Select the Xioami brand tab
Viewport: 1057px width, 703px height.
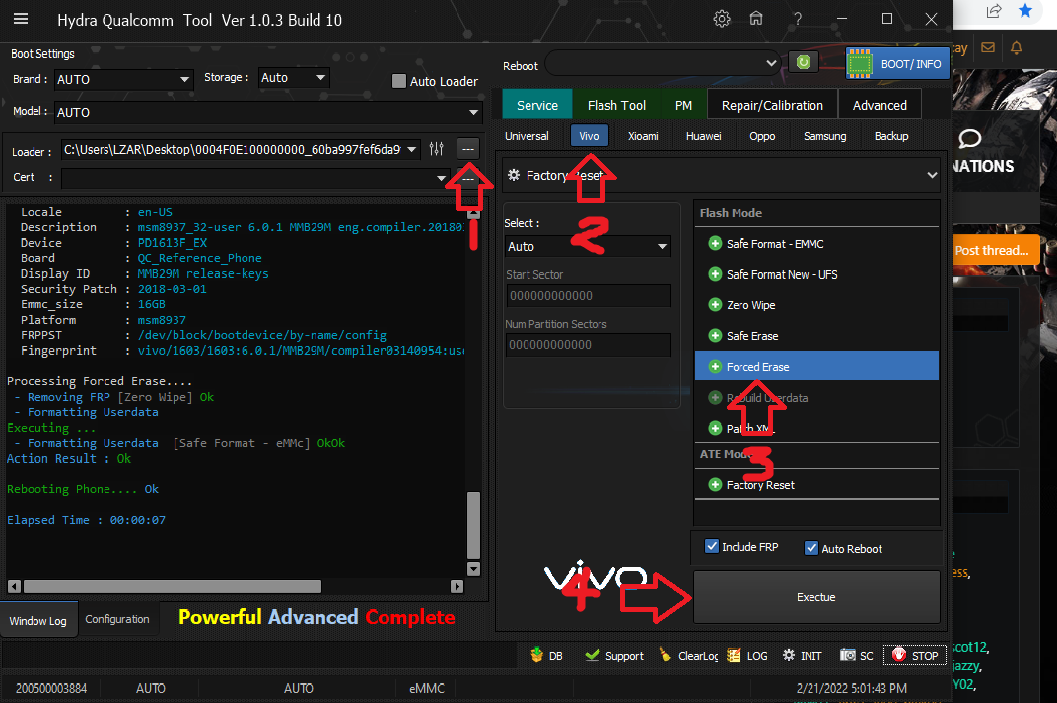[643, 136]
